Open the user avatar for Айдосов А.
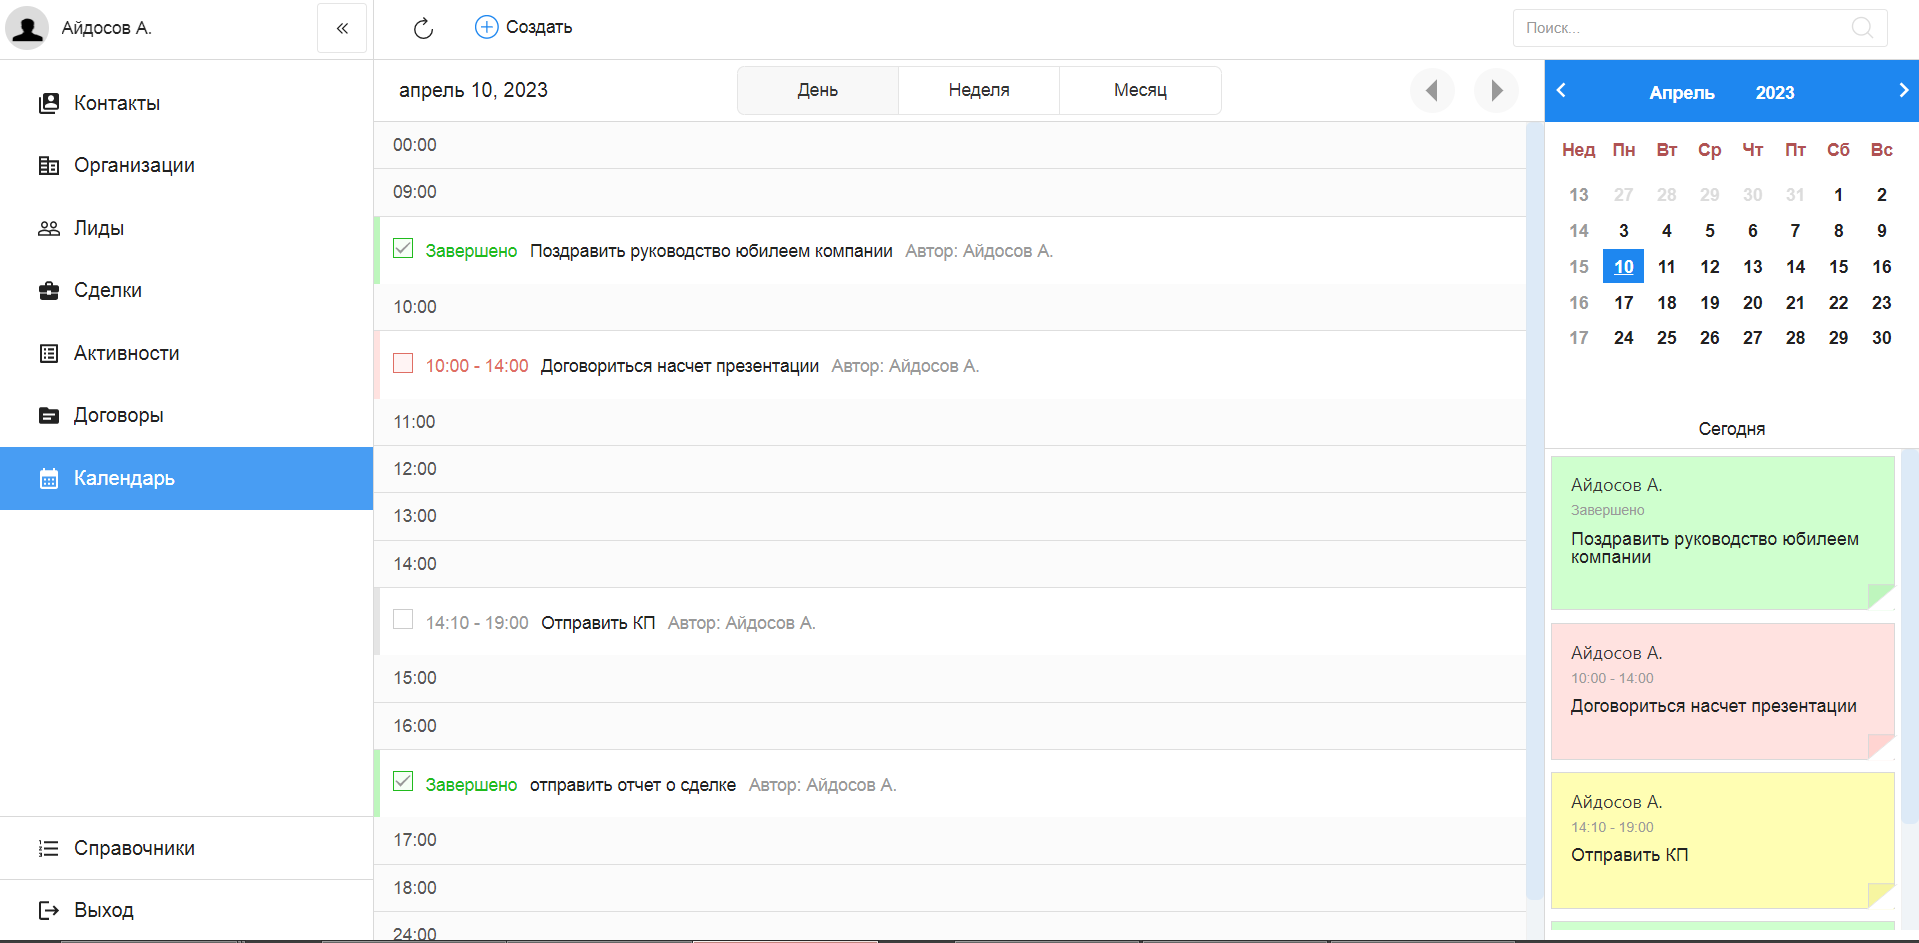The height and width of the screenshot is (943, 1919). (x=27, y=28)
